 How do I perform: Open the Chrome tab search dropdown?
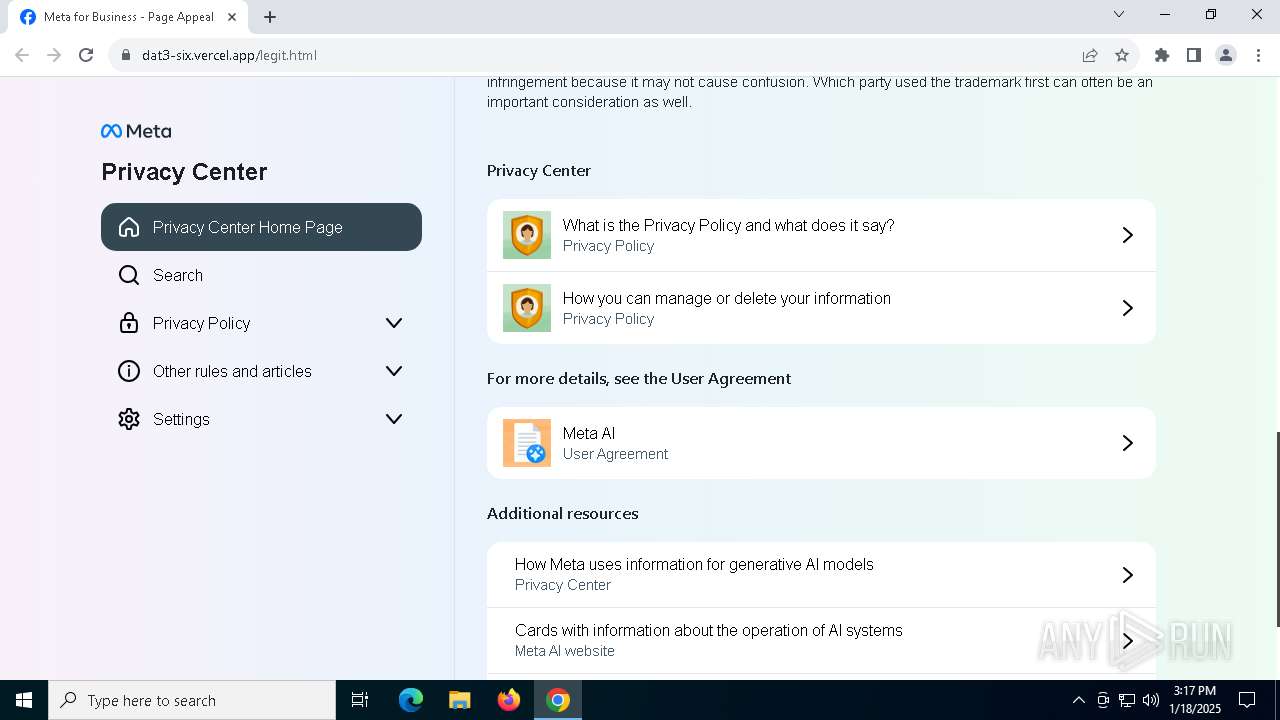pos(1119,15)
